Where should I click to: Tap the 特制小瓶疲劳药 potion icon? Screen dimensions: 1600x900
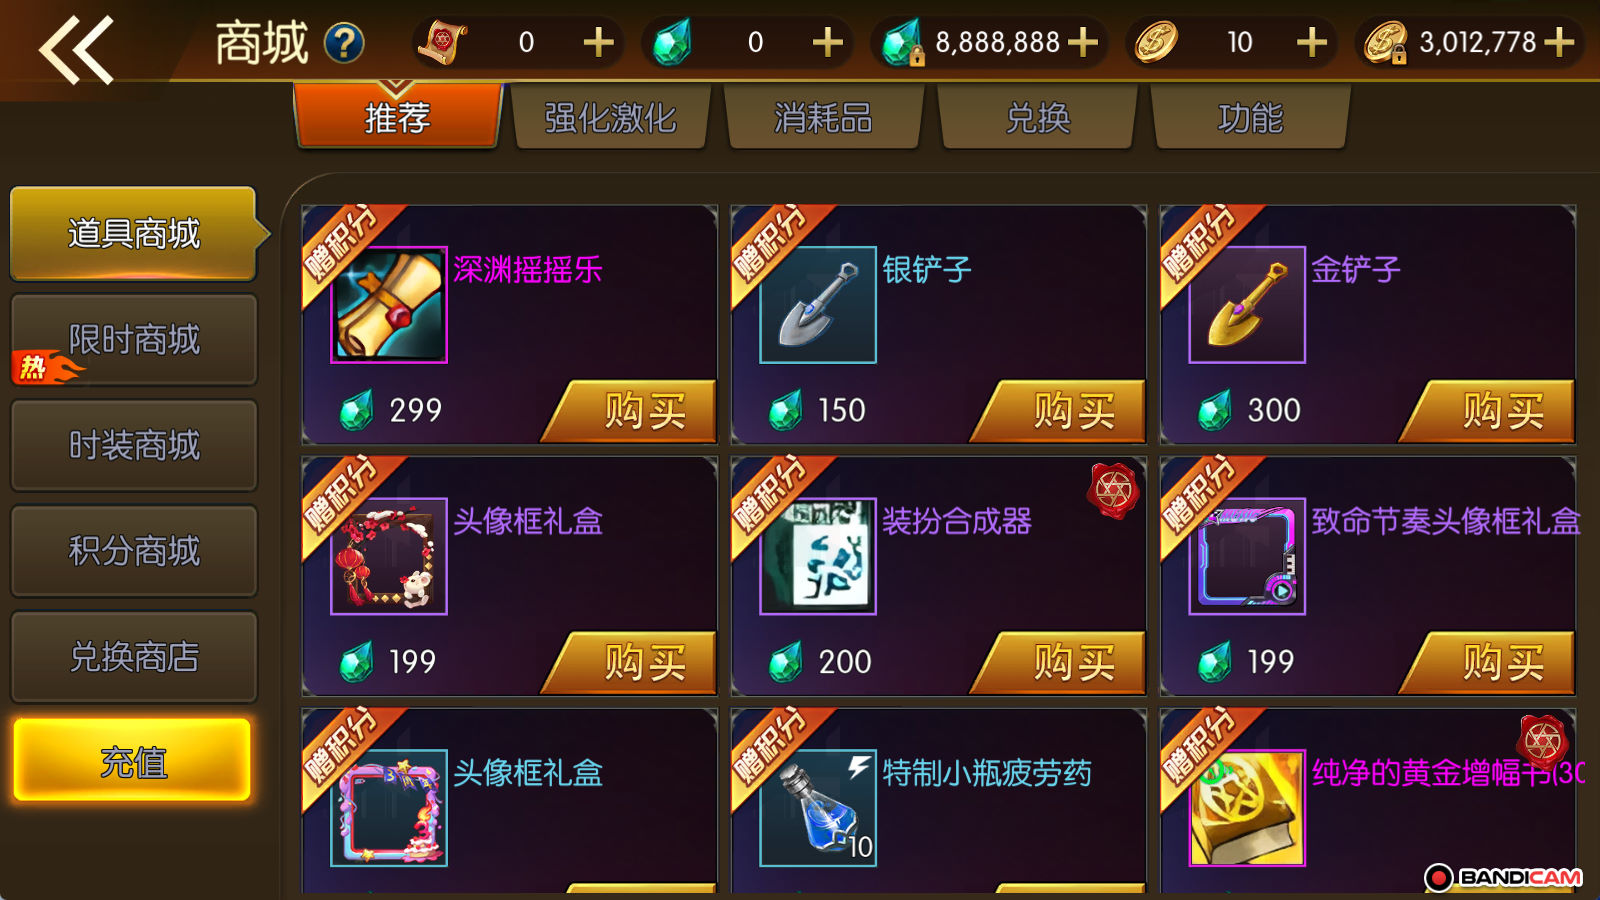(818, 808)
